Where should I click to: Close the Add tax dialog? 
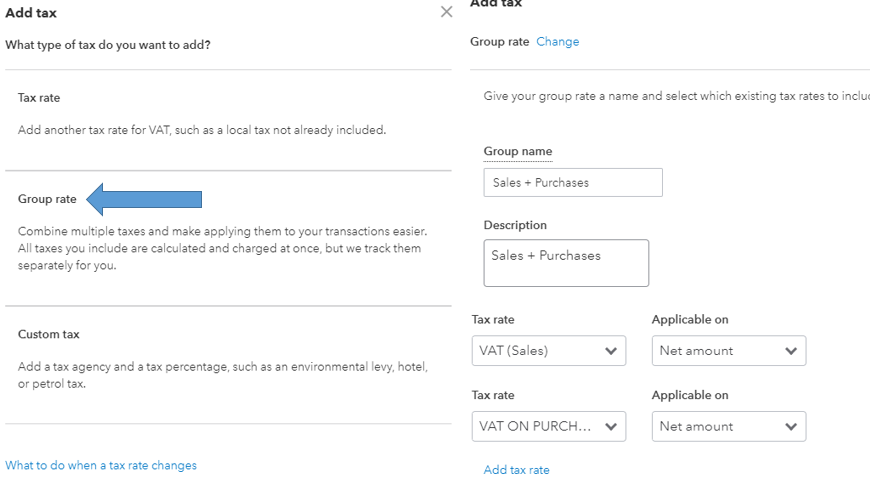(446, 12)
